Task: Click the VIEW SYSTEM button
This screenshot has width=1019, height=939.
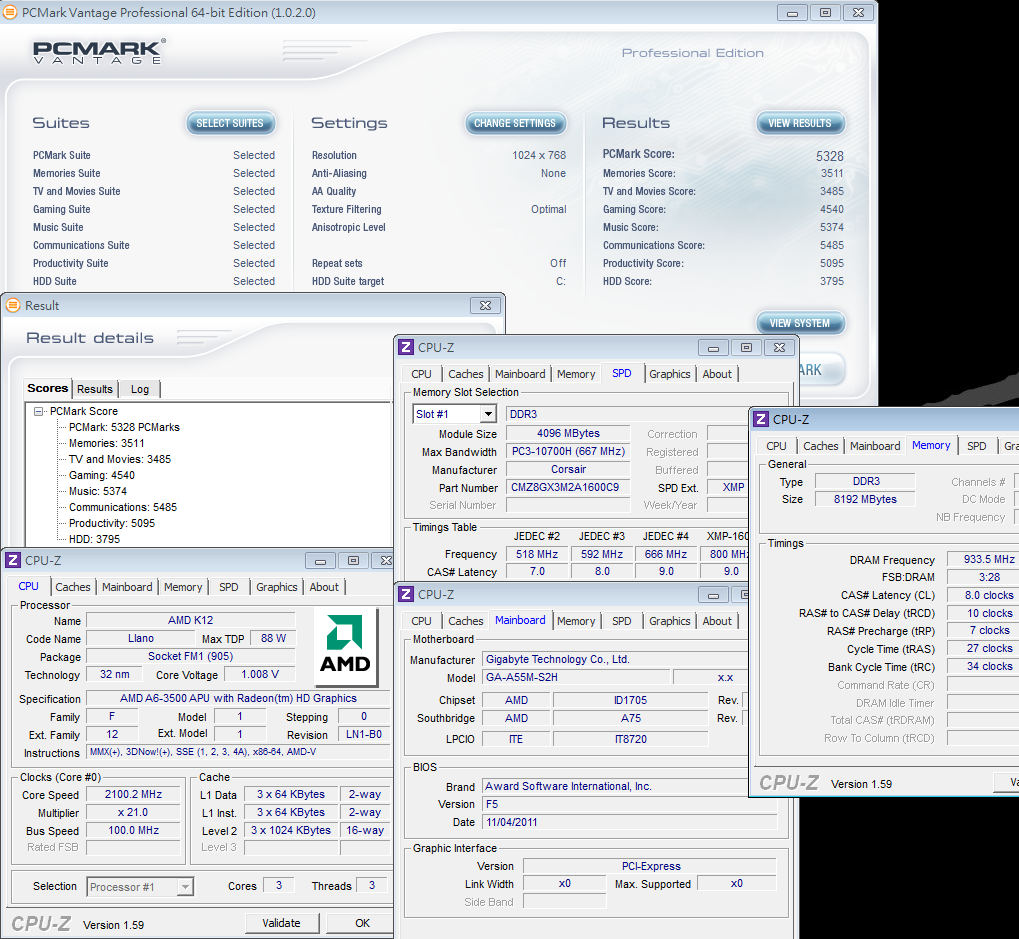Action: click(x=800, y=323)
